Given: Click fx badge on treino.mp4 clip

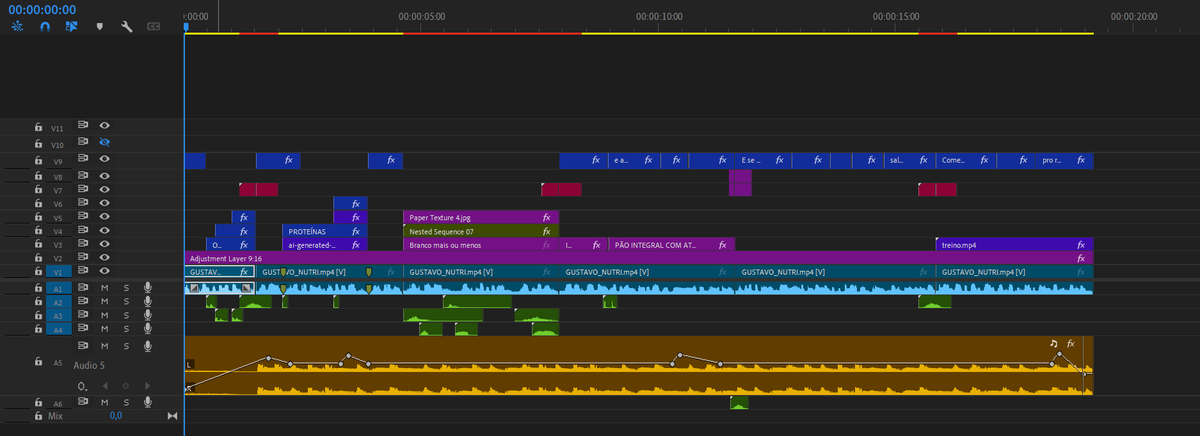Looking at the screenshot, I should (x=1081, y=244).
